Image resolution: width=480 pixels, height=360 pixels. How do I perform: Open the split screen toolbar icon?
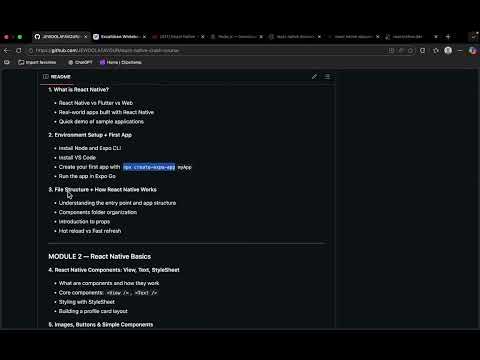pyautogui.click(x=391, y=51)
